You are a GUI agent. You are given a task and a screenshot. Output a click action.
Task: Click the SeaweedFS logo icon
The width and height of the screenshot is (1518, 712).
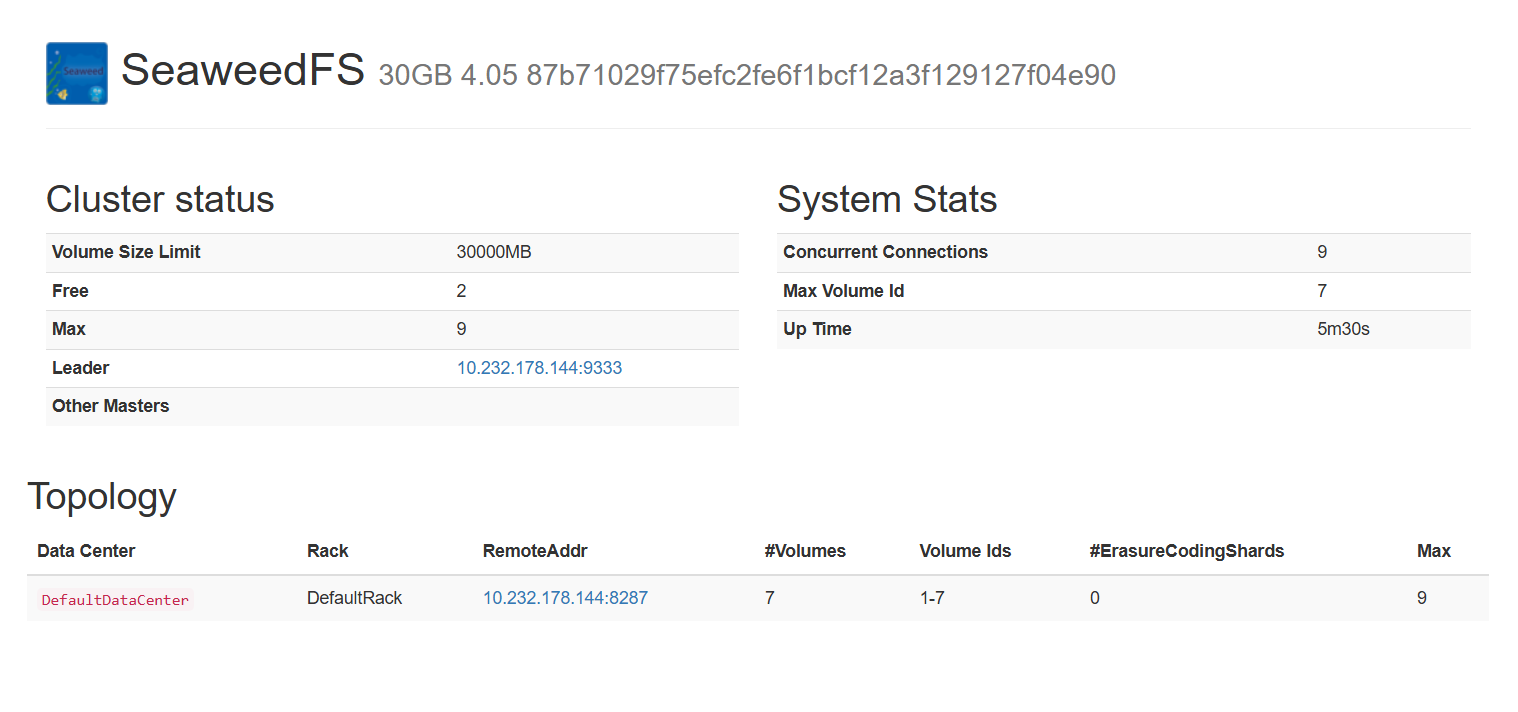(77, 73)
